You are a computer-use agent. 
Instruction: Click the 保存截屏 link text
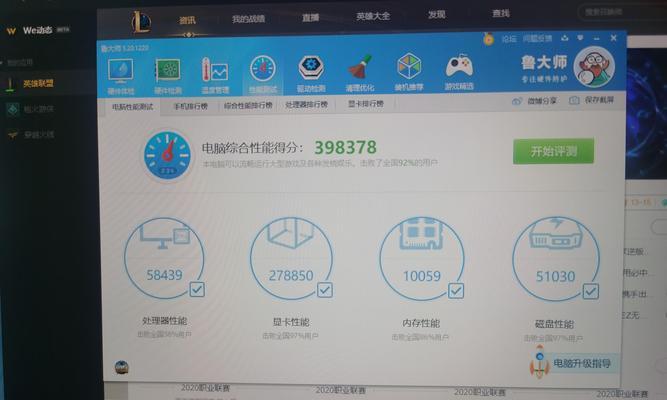599,100
